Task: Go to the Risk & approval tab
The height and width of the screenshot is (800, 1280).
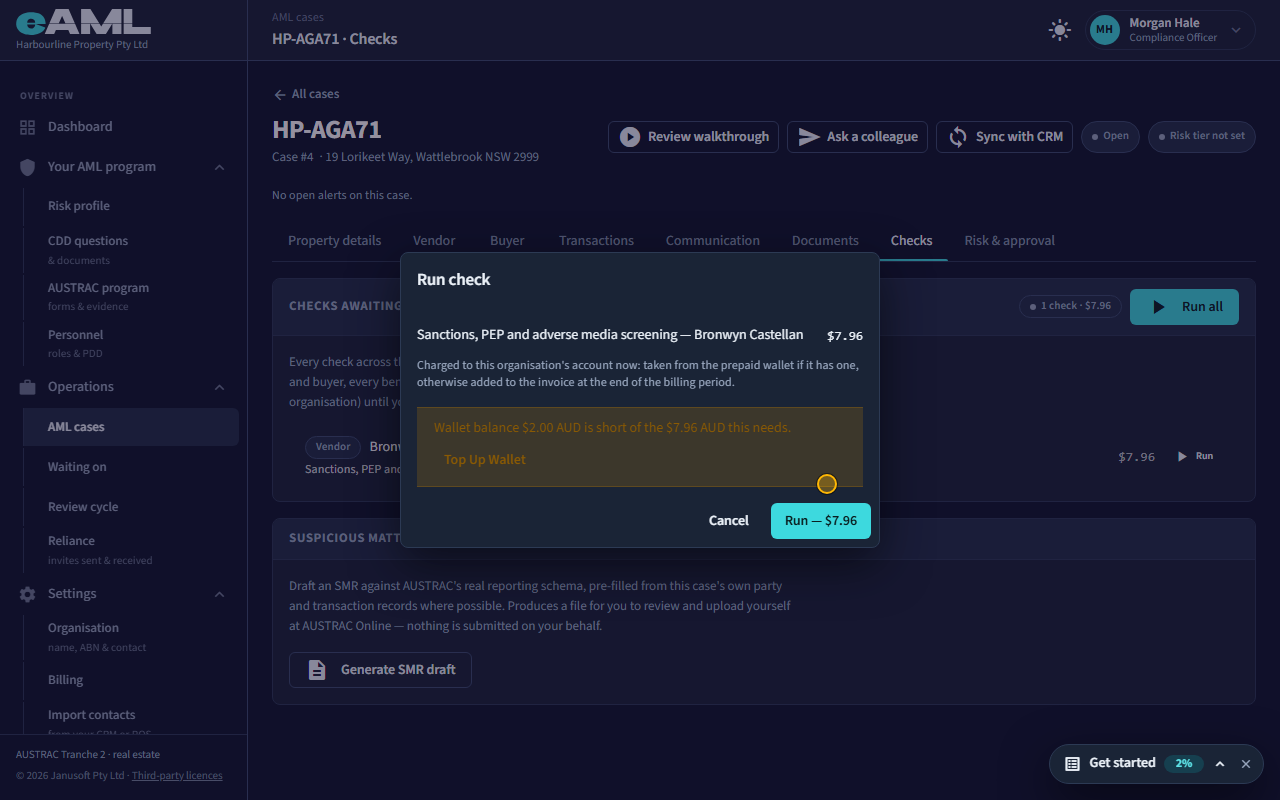Action: tap(1009, 240)
